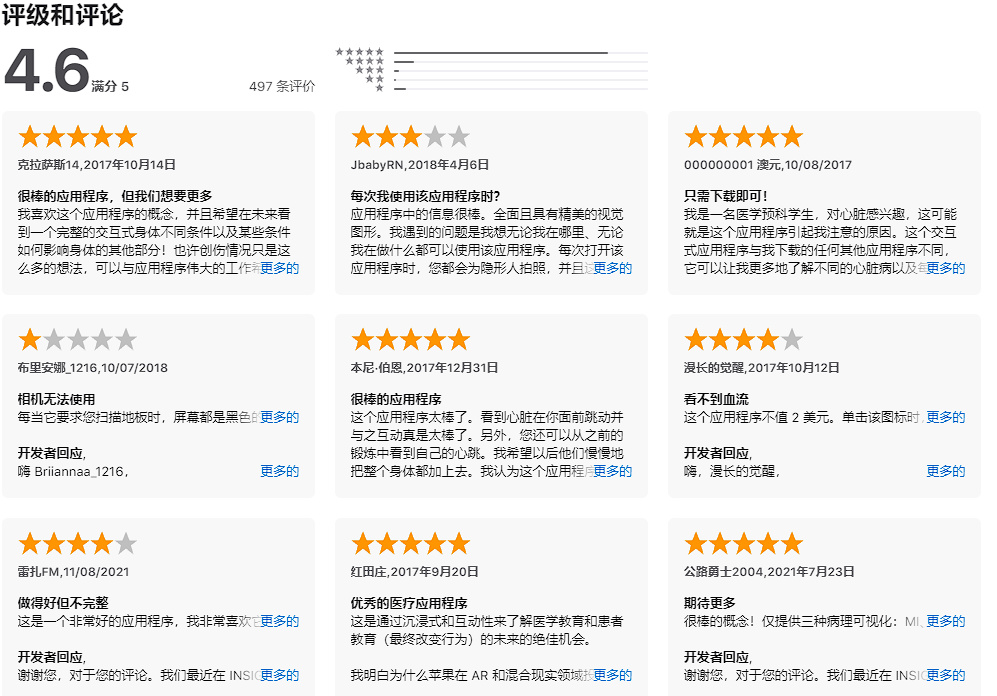Show more of the 看不到血流 review

click(945, 417)
